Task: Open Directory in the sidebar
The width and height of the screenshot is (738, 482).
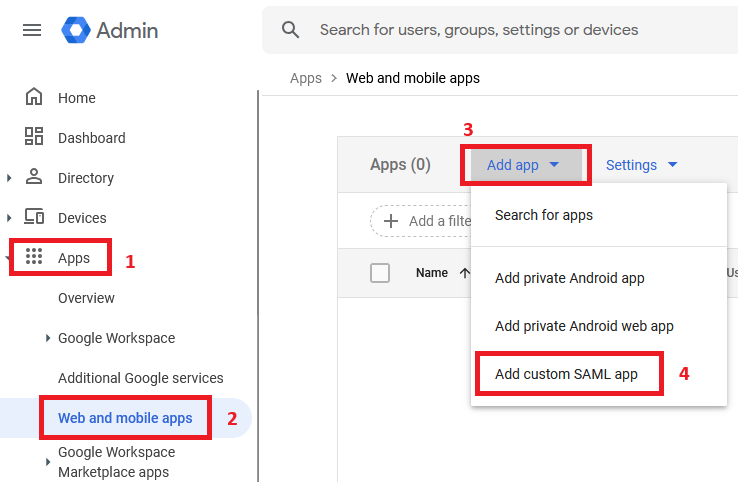Action: point(86,178)
